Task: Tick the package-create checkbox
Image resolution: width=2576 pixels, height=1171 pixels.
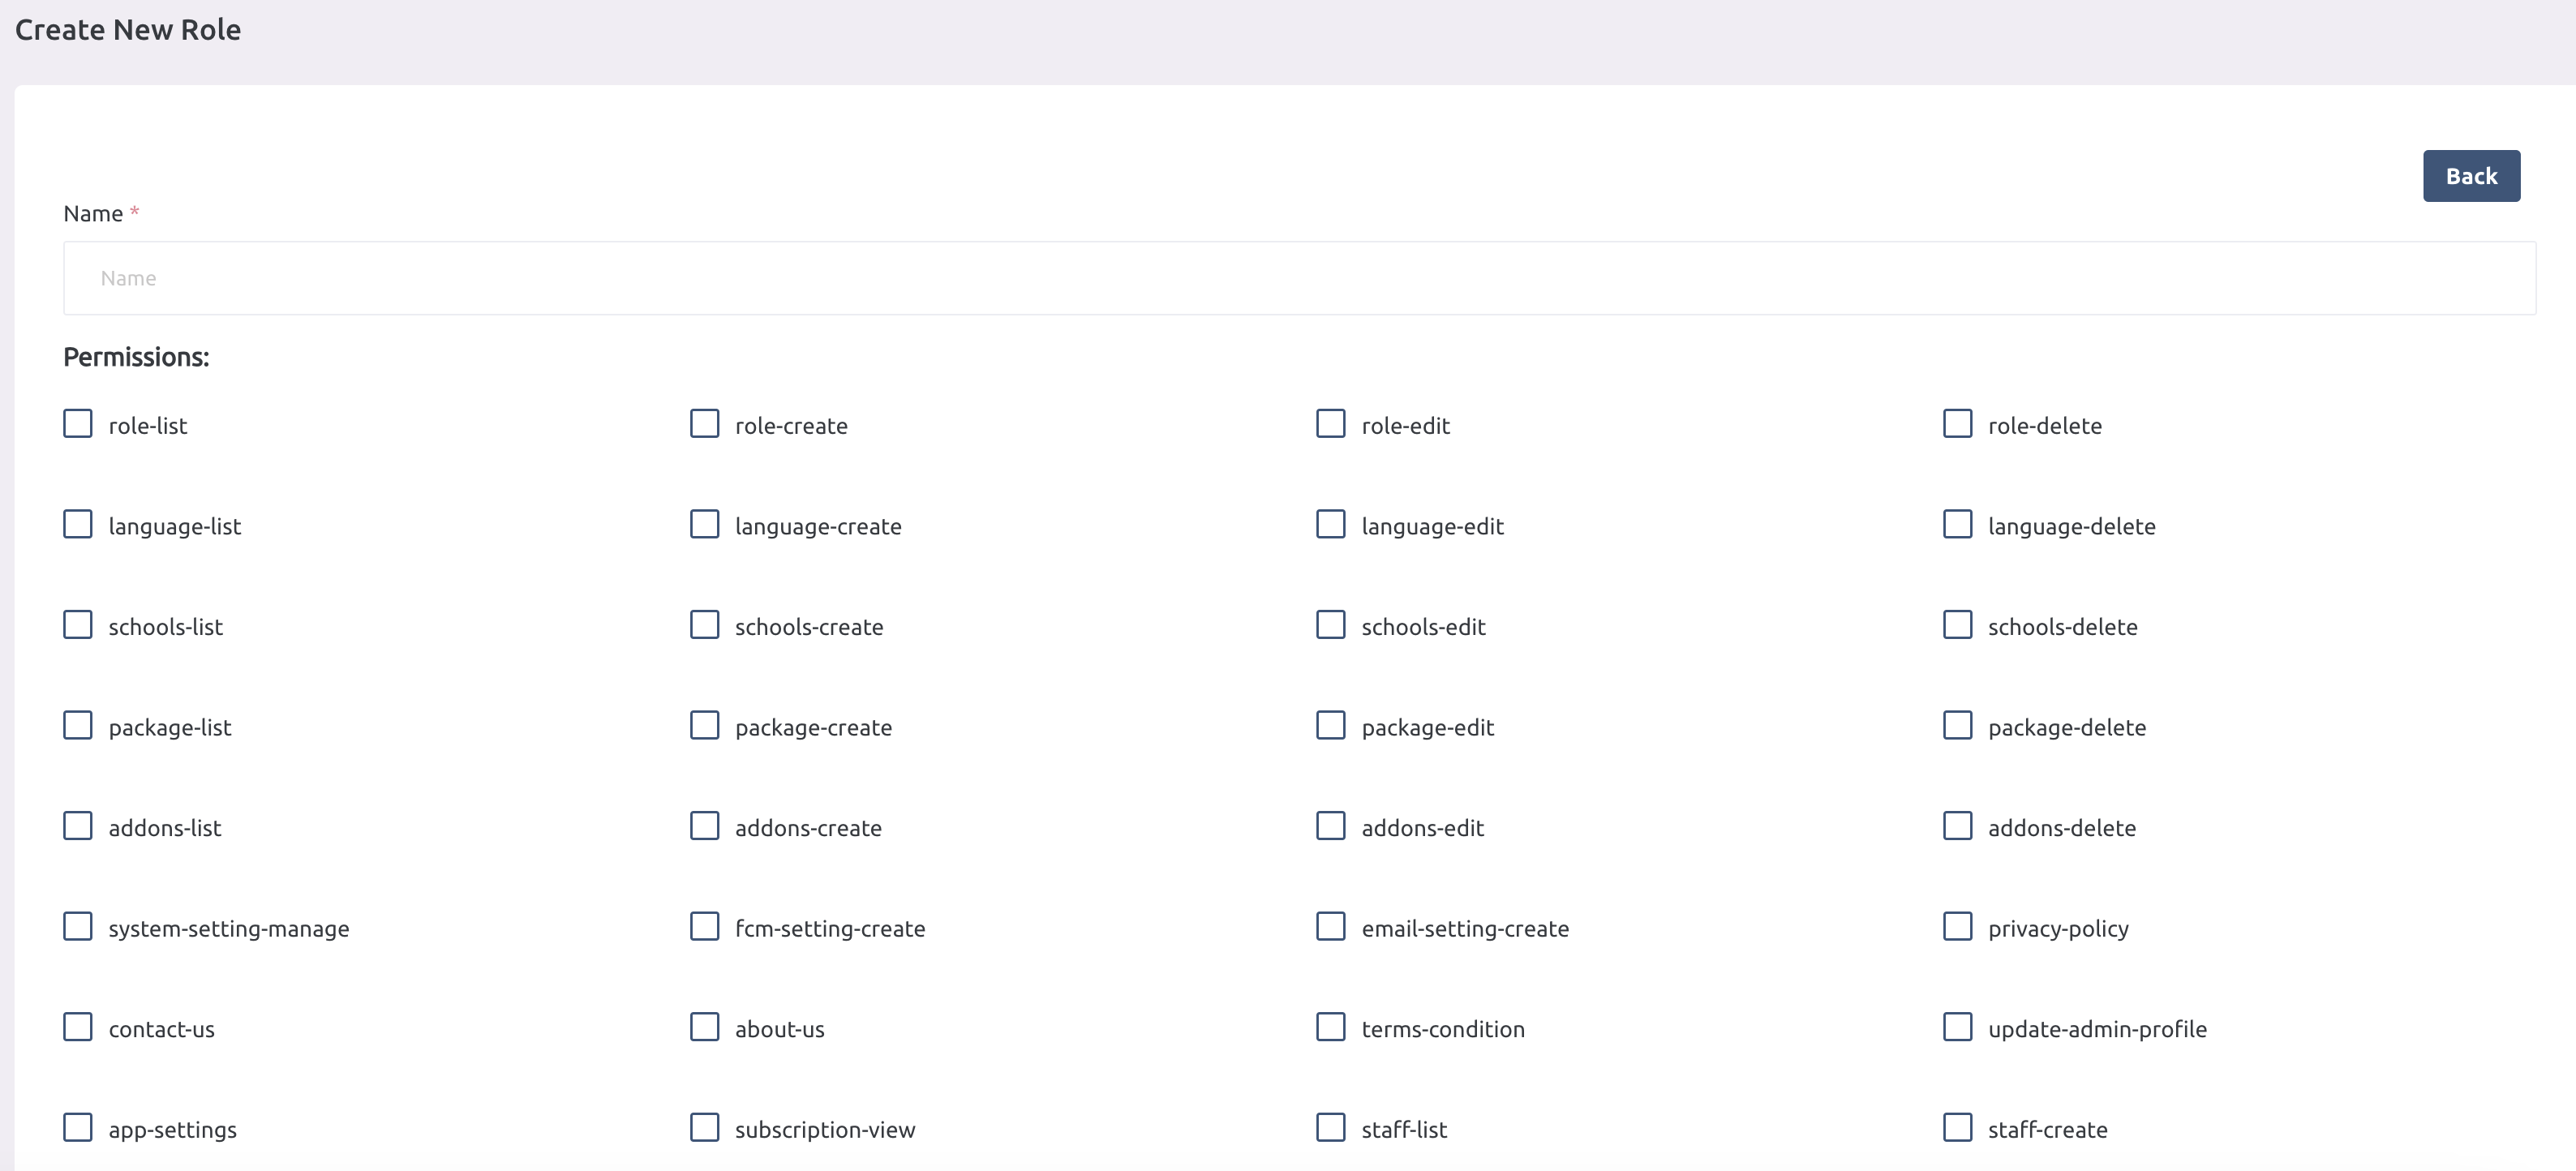Action: [704, 726]
